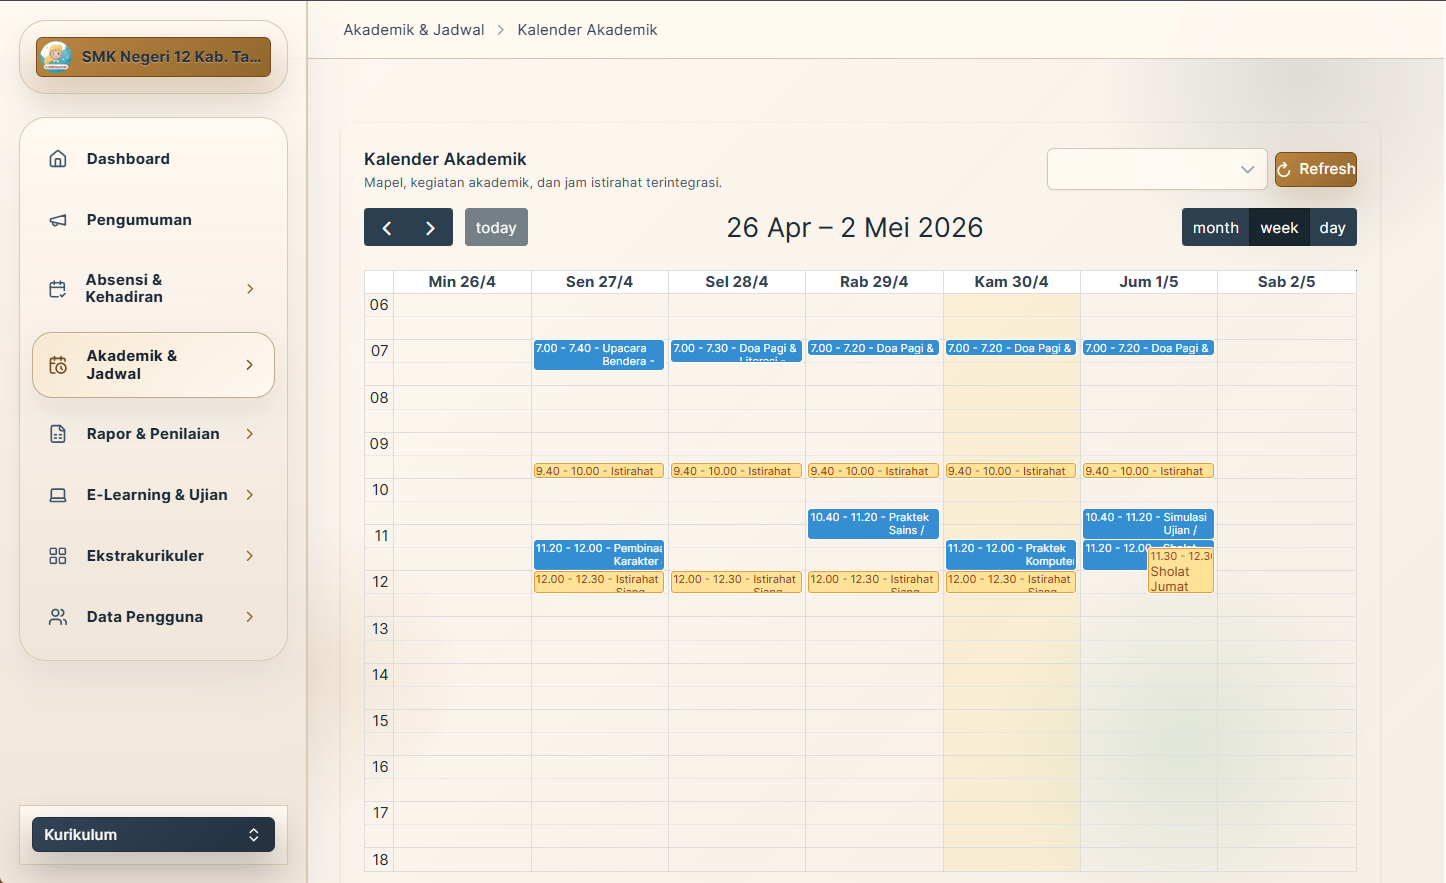
Task: Open the E-Learning & Ujian laptop icon
Action: coord(58,494)
